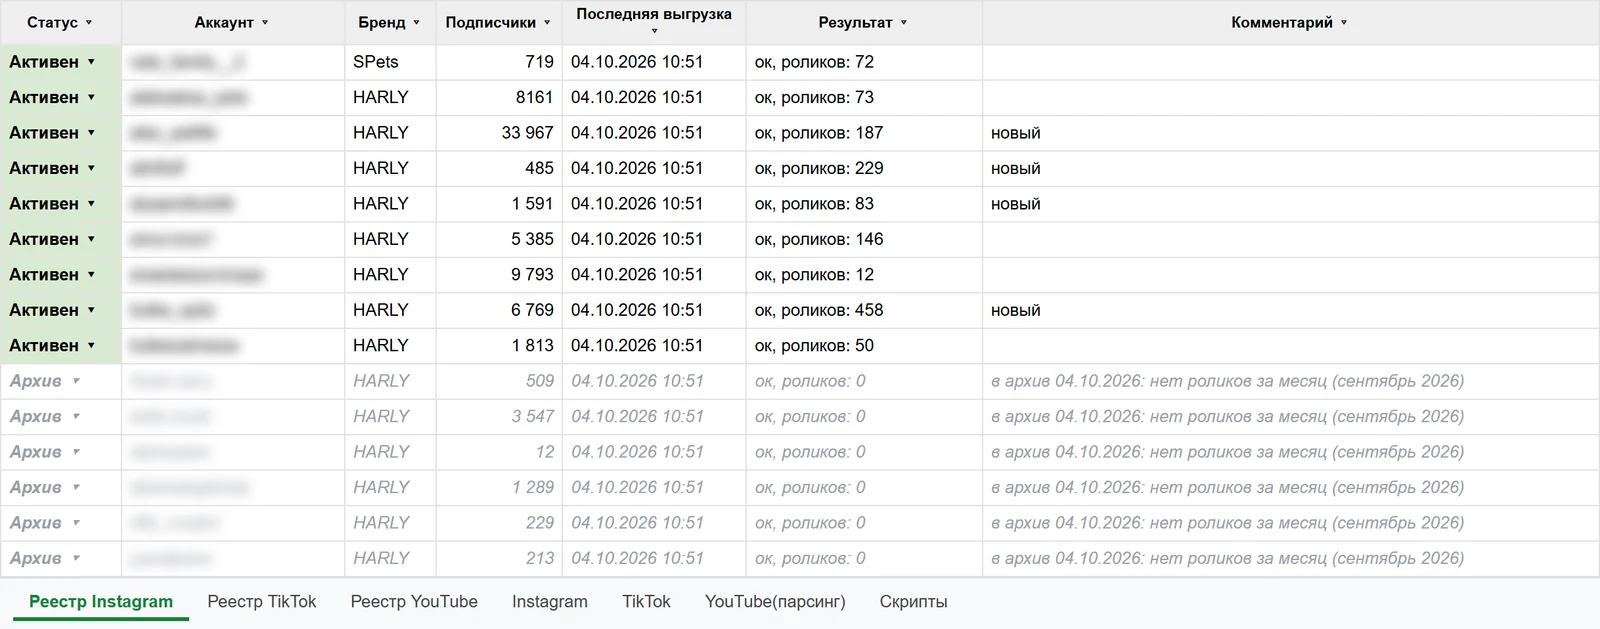Open the Аккаунт column filter arrow
This screenshot has width=1600, height=629.
tap(265, 22)
